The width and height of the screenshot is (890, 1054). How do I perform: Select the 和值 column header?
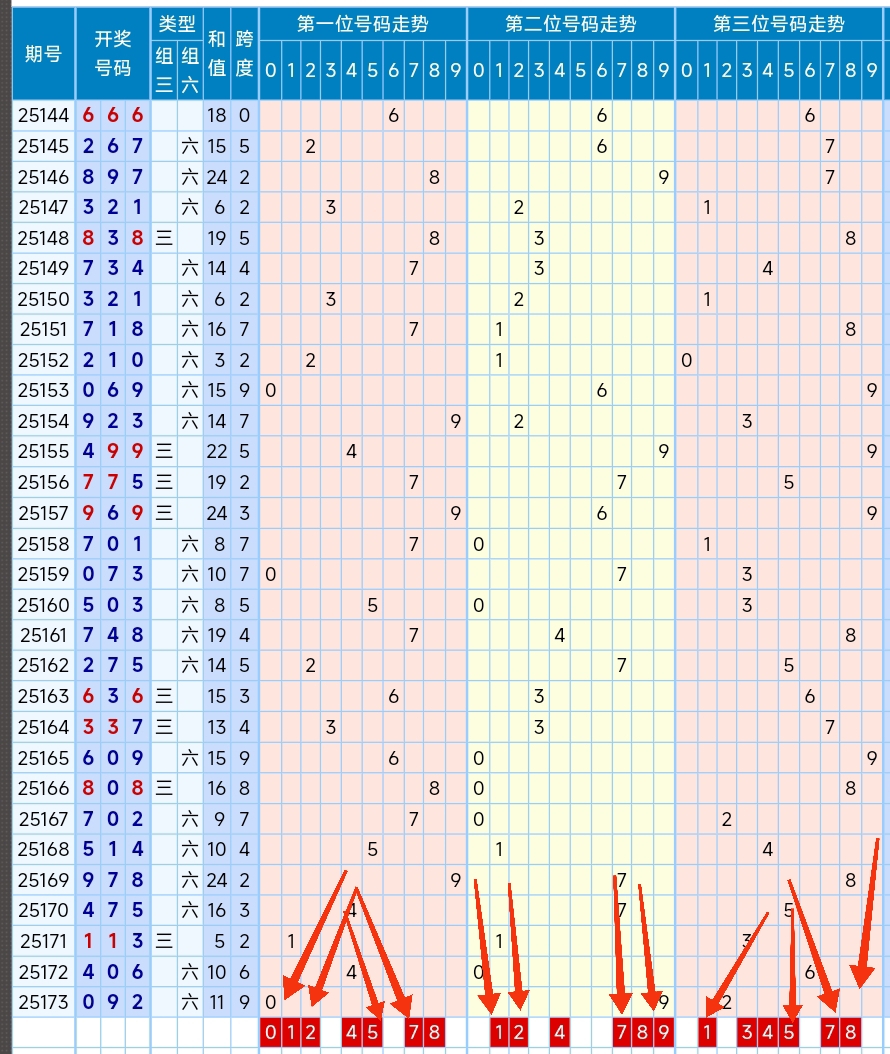(x=216, y=54)
